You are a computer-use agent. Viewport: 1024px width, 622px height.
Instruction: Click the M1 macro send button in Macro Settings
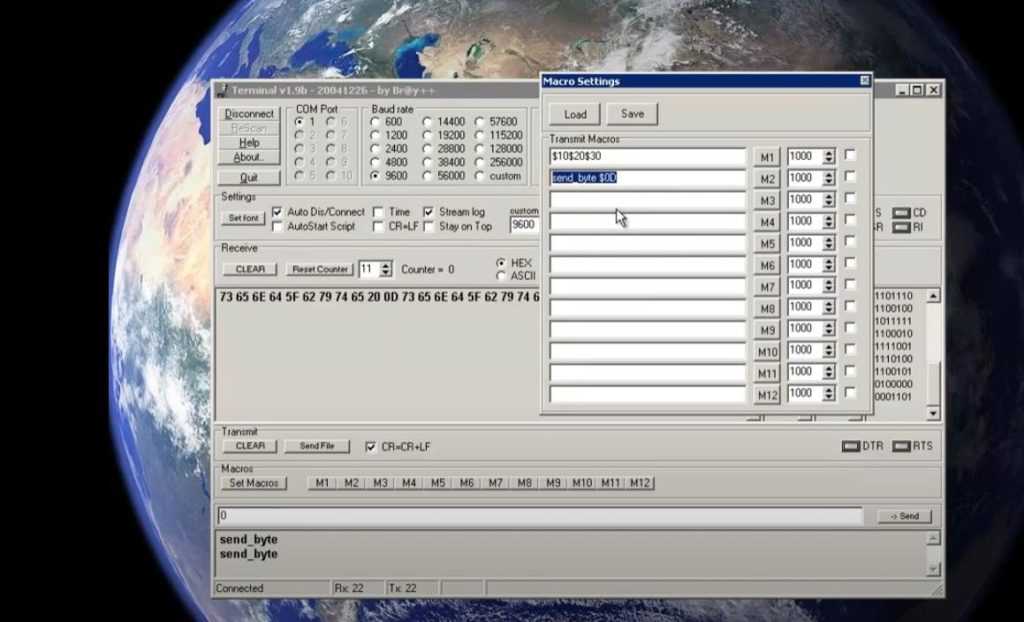(x=766, y=157)
